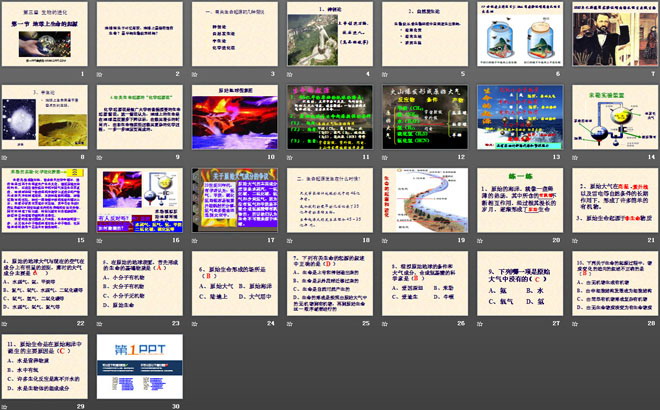Click slide number label 22
Screen dimensions: 660x410
click(80, 324)
